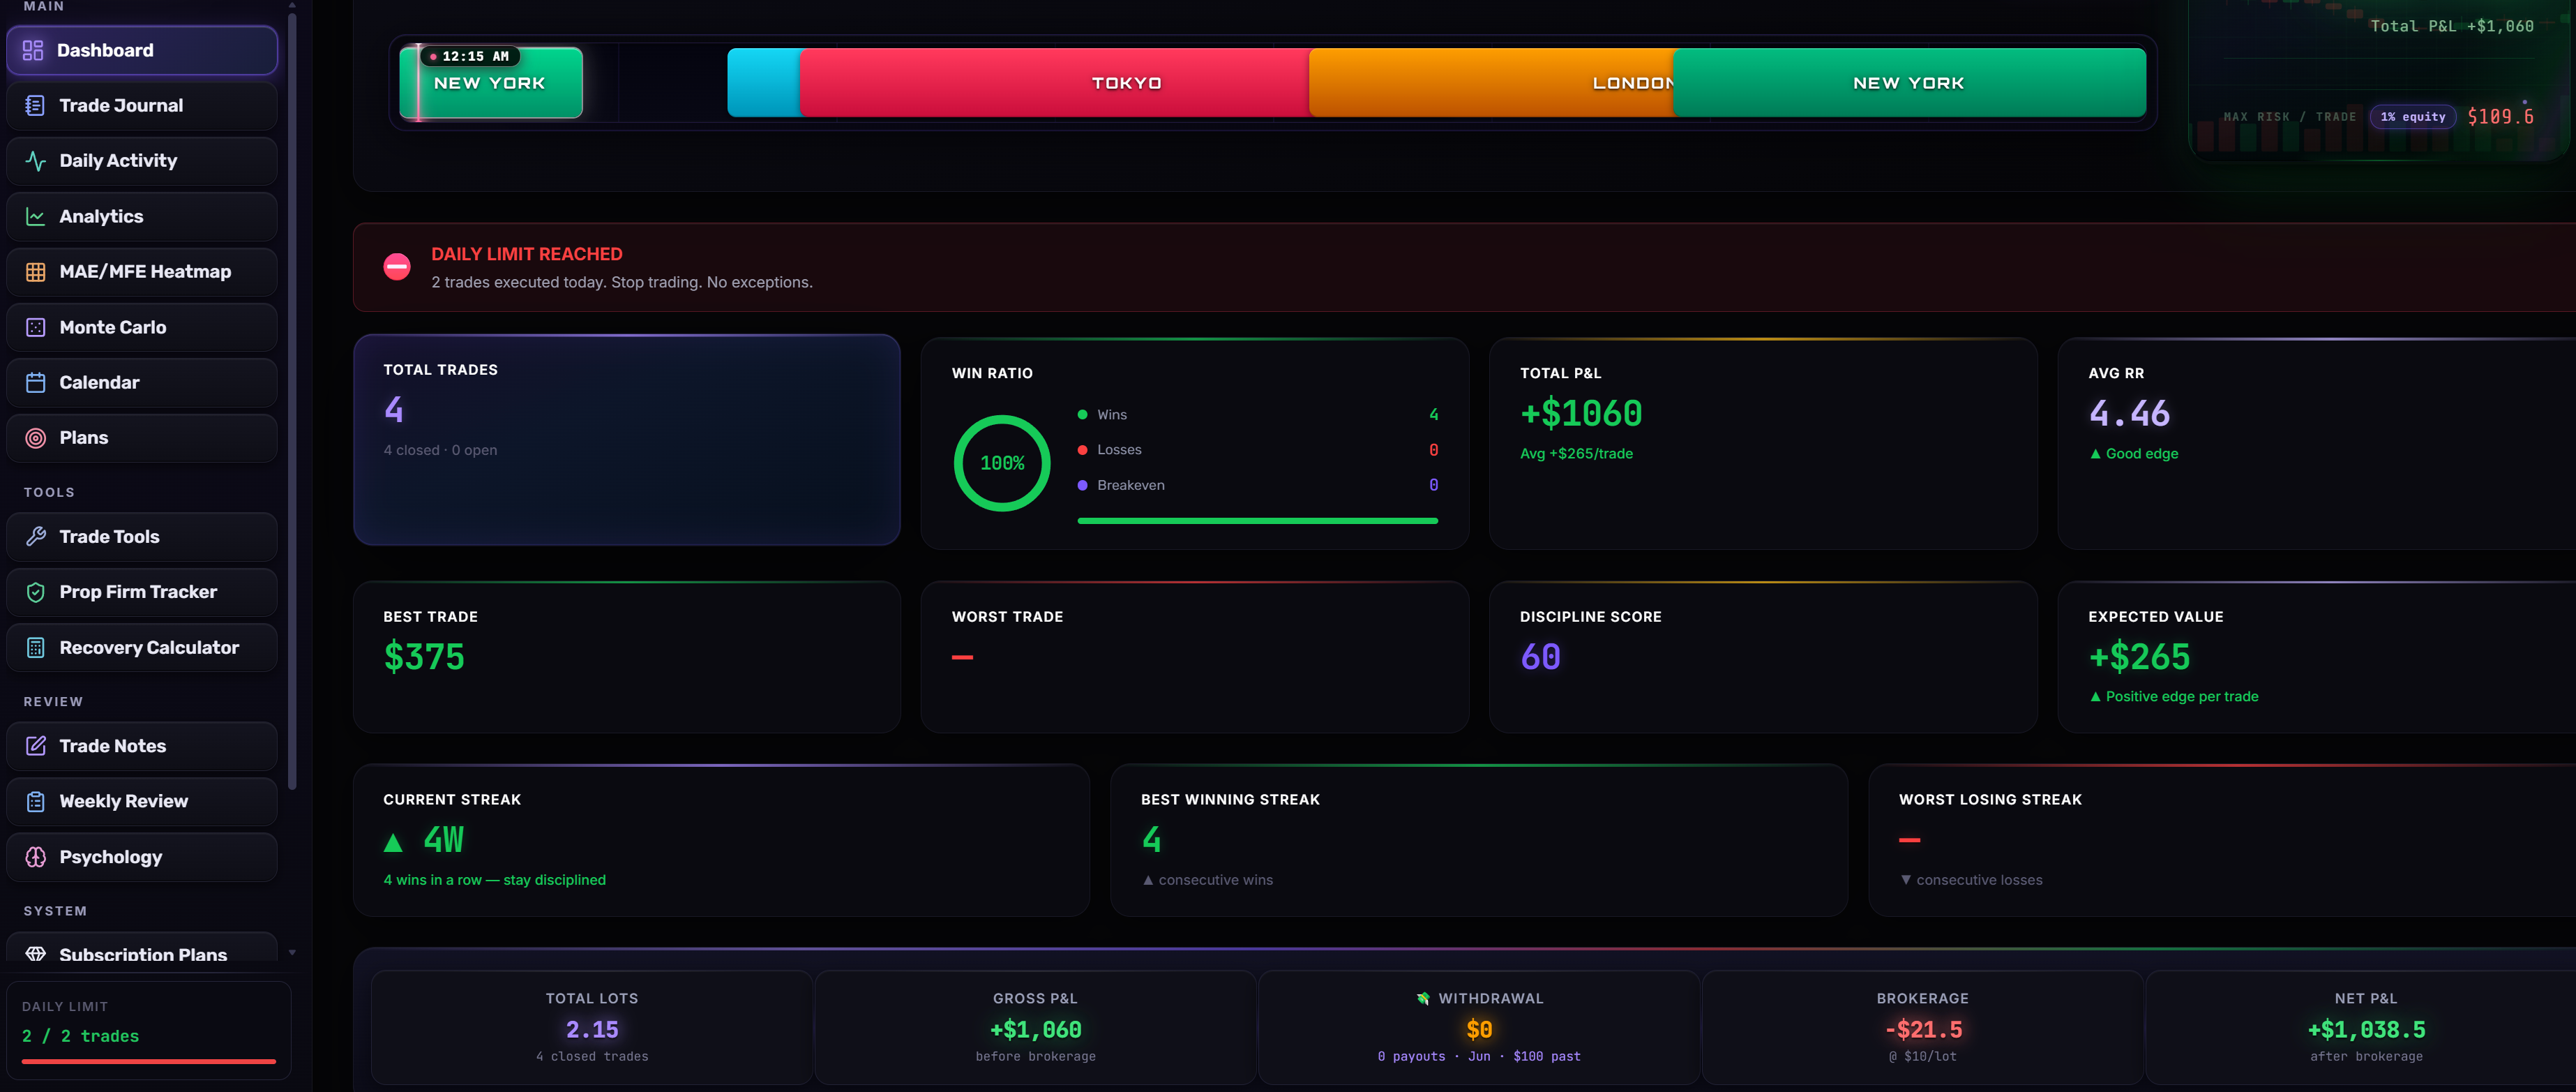Screen dimensions: 2576x1092
Task: Click the Trade Notes pencil icon
Action: [x=35, y=746]
